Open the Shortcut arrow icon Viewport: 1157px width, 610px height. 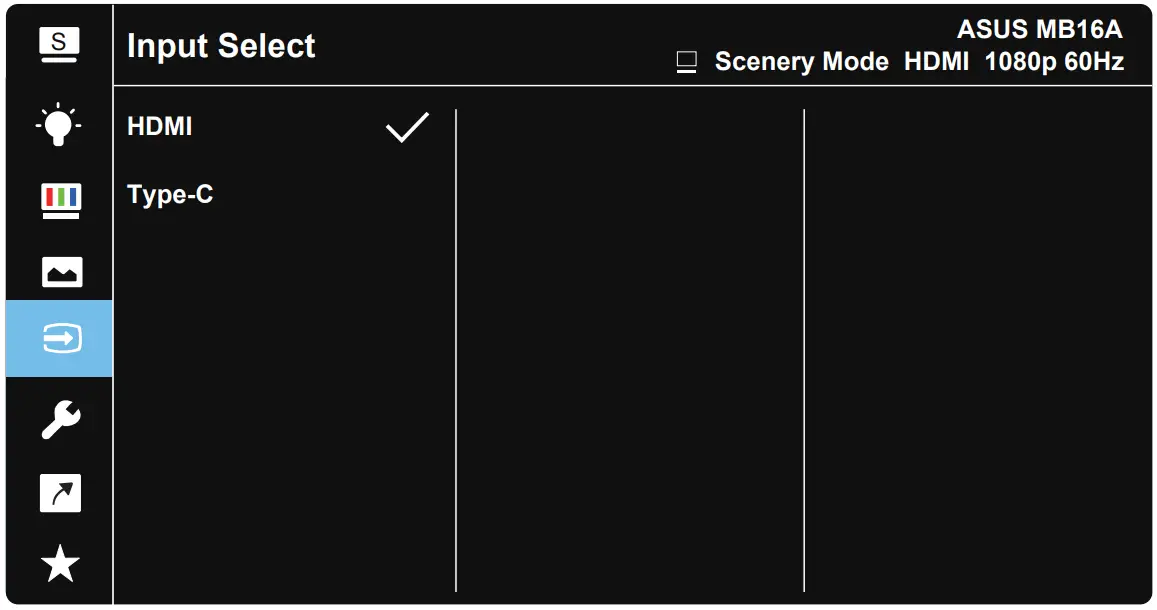[60, 493]
